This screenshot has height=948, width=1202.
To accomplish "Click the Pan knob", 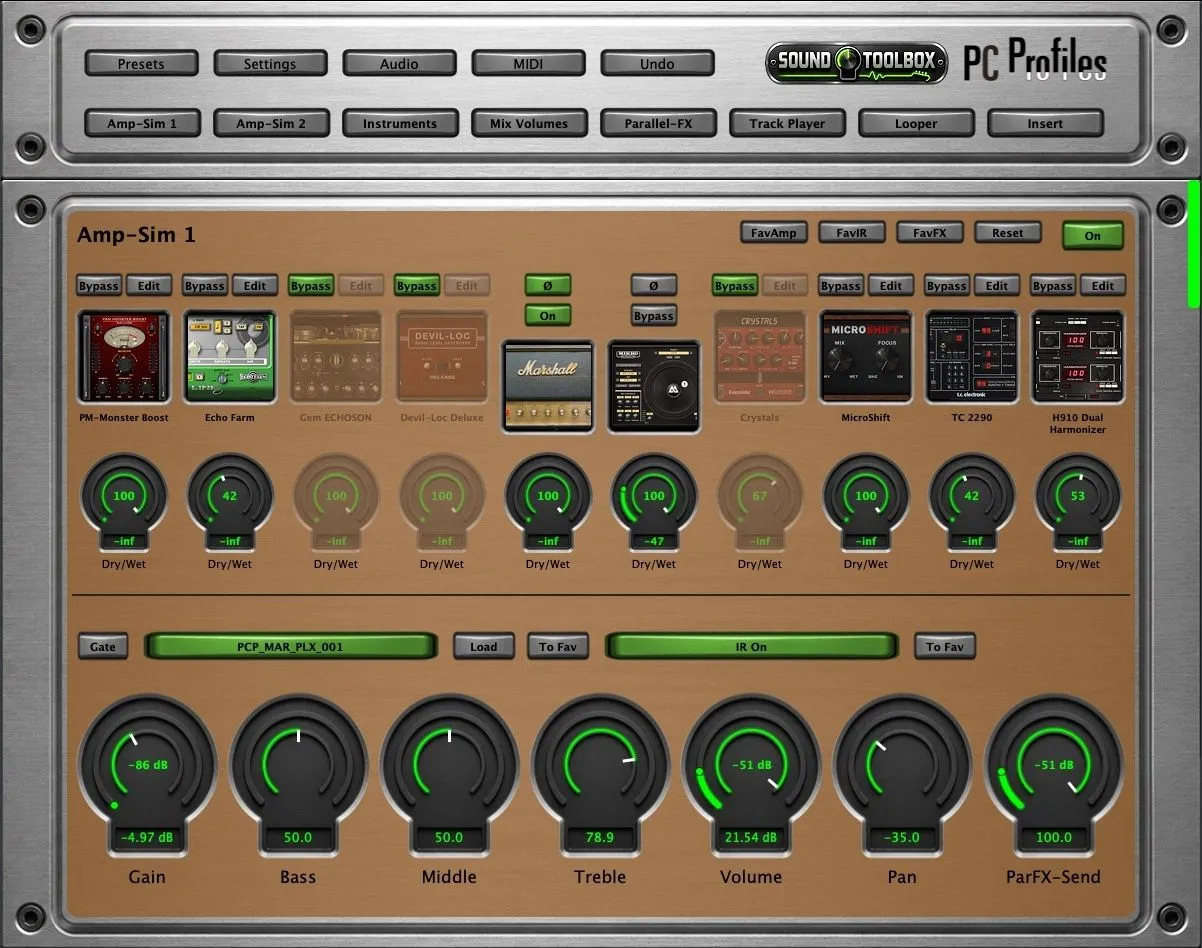I will 902,766.
